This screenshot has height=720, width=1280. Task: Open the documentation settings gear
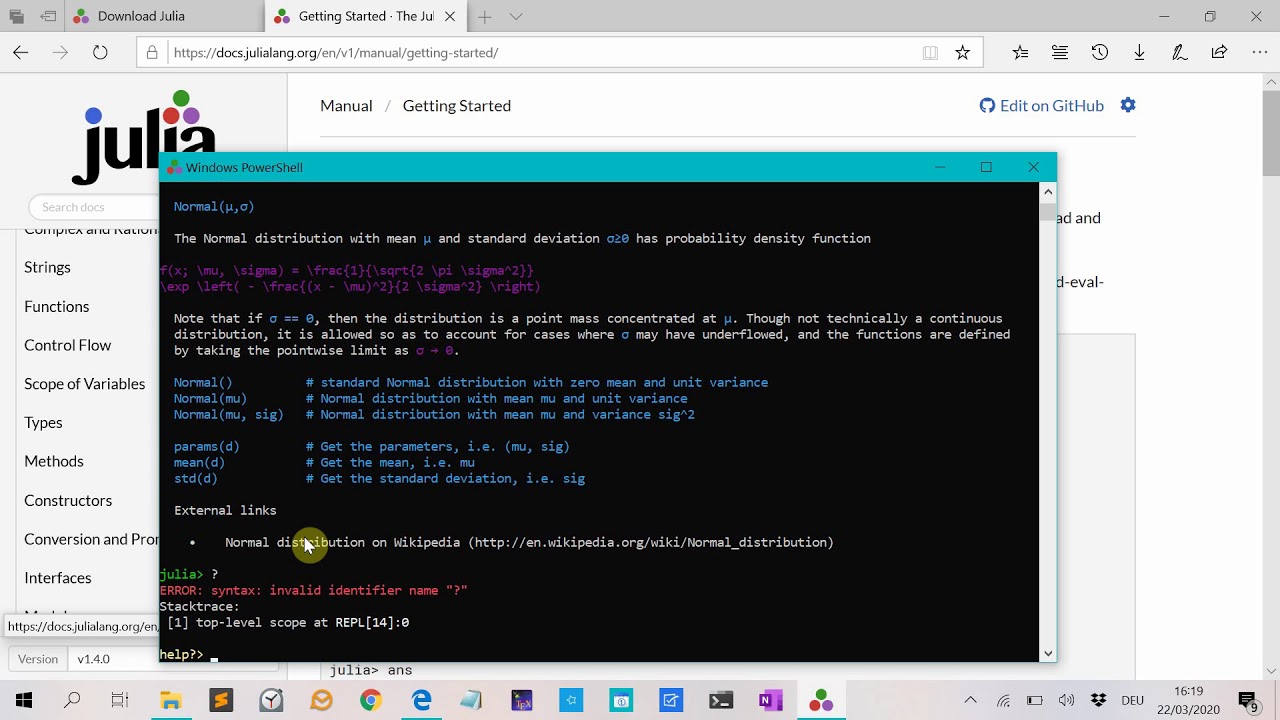[x=1128, y=105]
